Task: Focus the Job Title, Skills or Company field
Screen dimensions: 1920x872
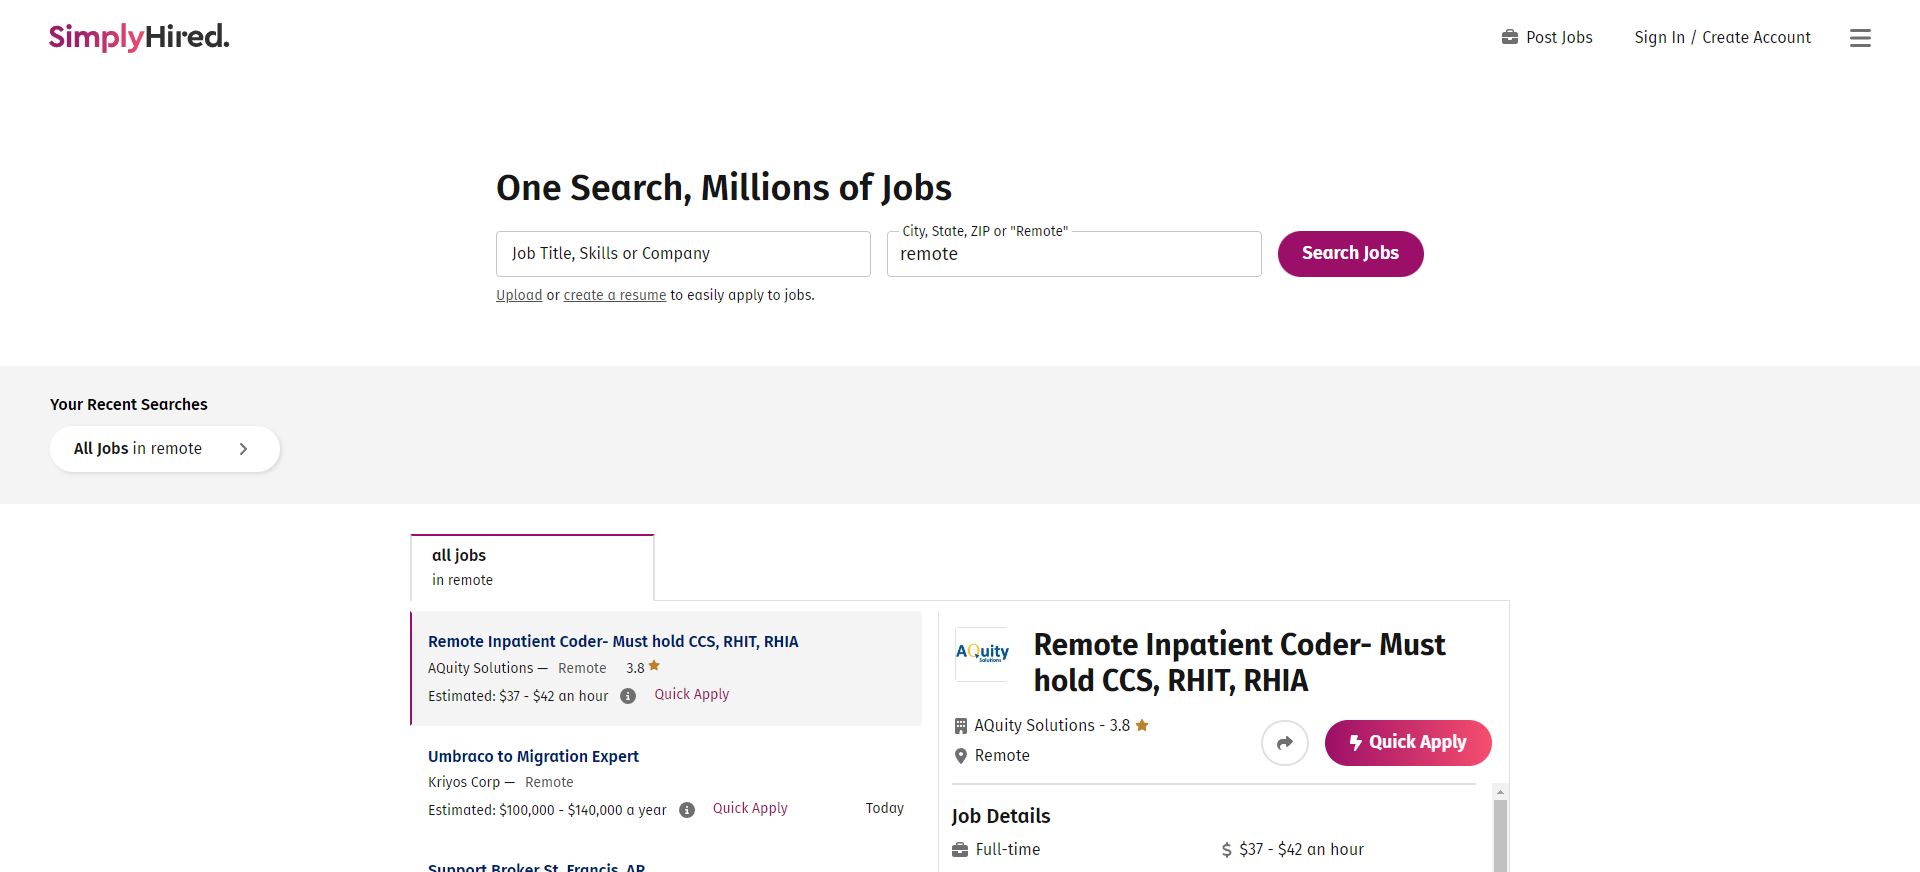Action: (683, 254)
